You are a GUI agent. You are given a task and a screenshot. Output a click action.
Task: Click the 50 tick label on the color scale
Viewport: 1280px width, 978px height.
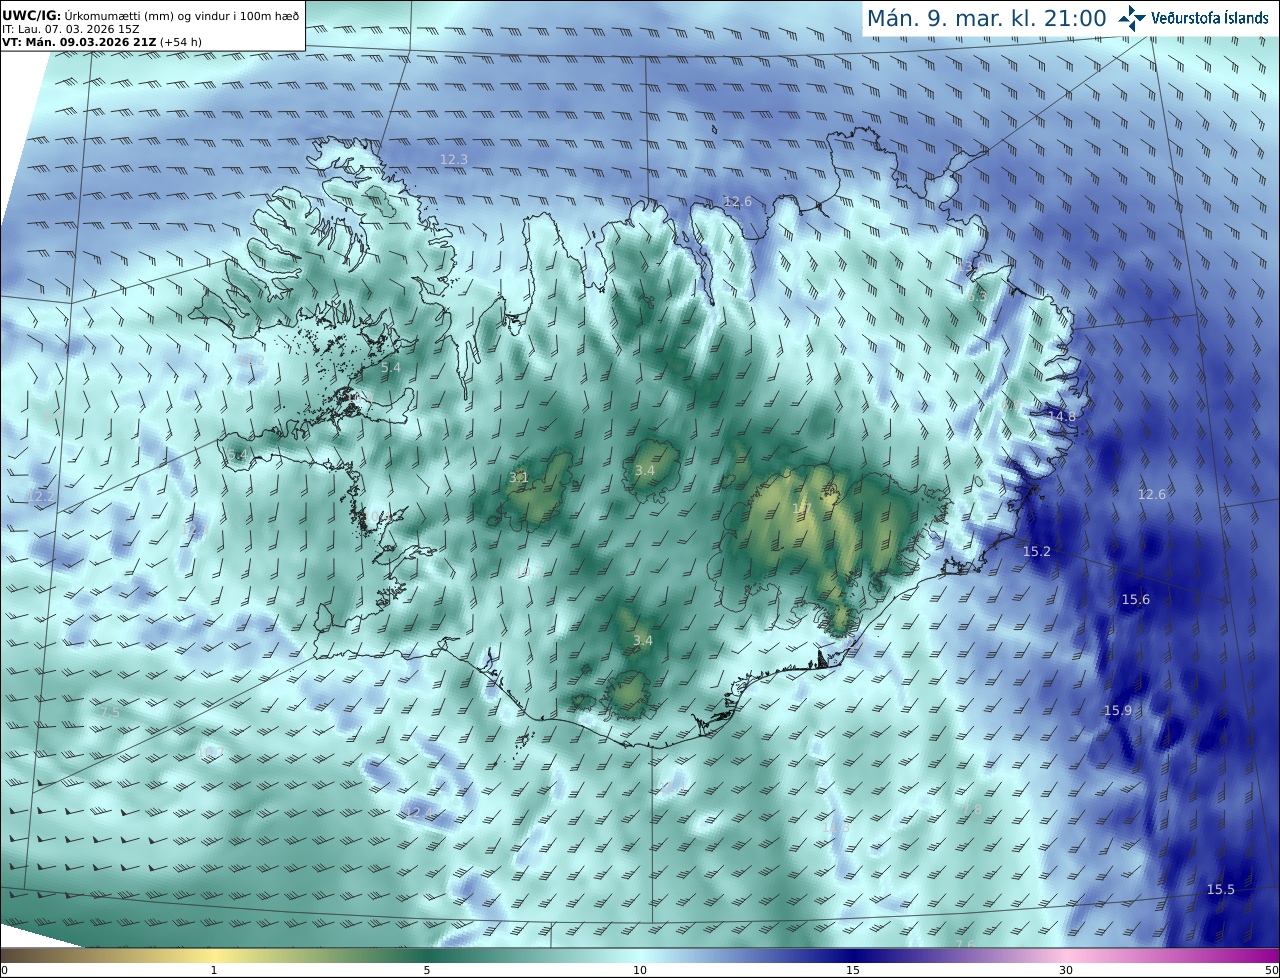click(1271, 970)
